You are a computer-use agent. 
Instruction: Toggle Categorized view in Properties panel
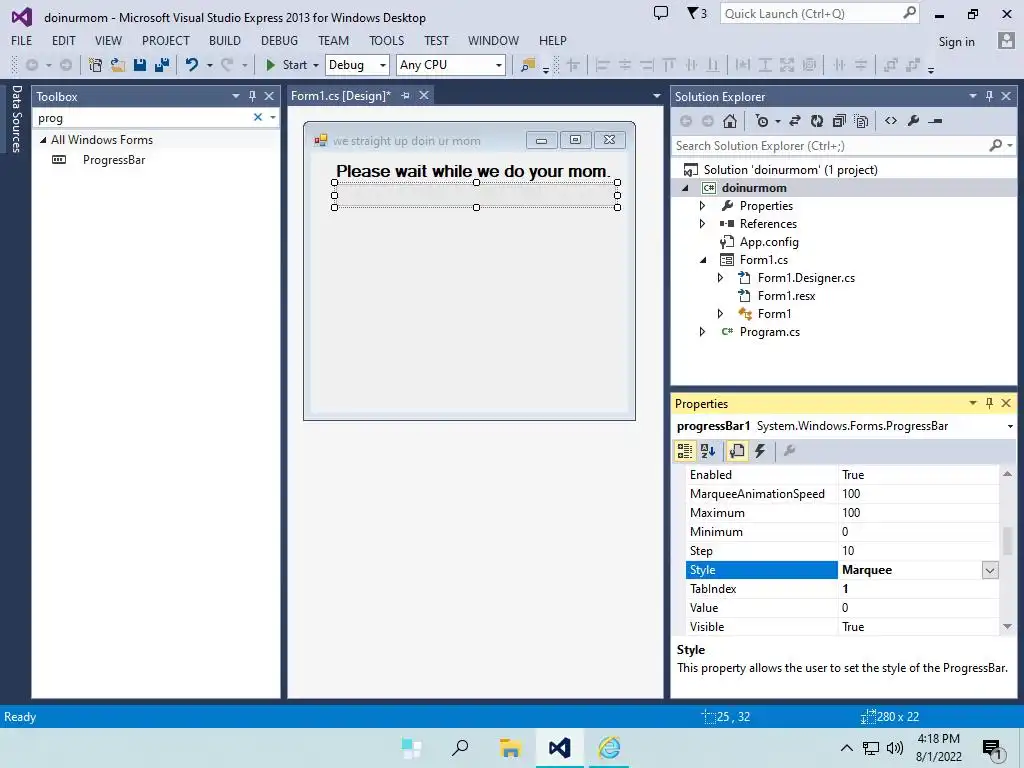point(685,451)
